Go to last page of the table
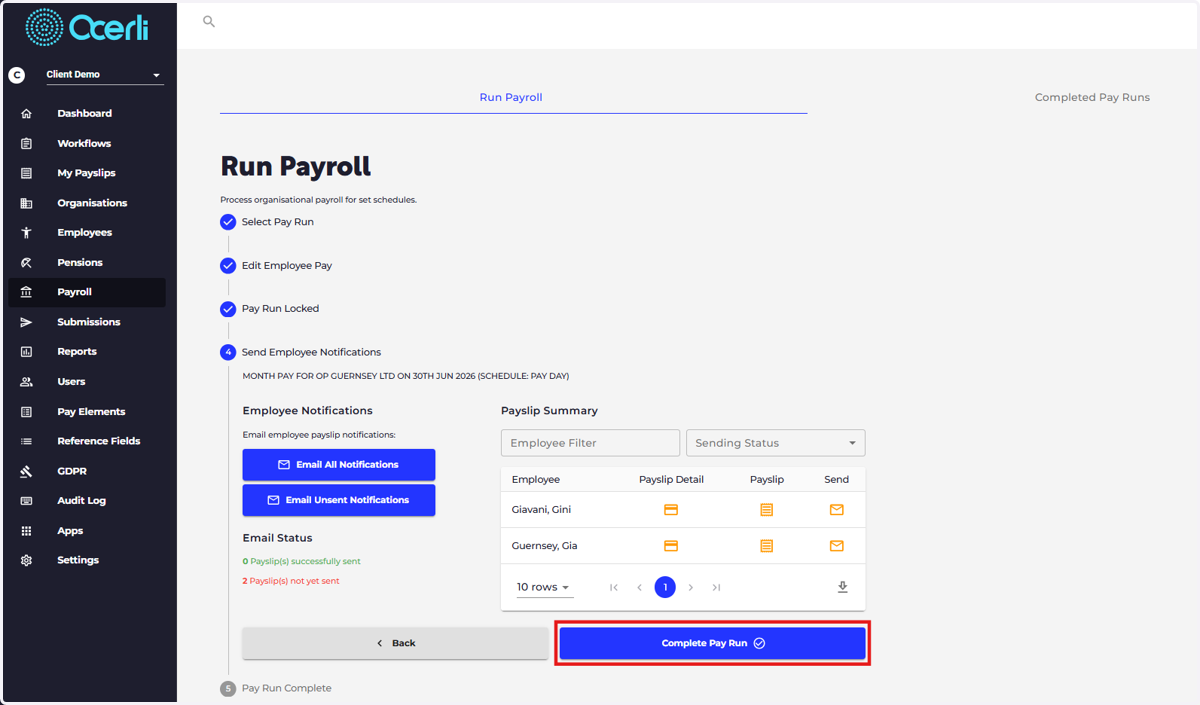The image size is (1200, 705). [717, 587]
